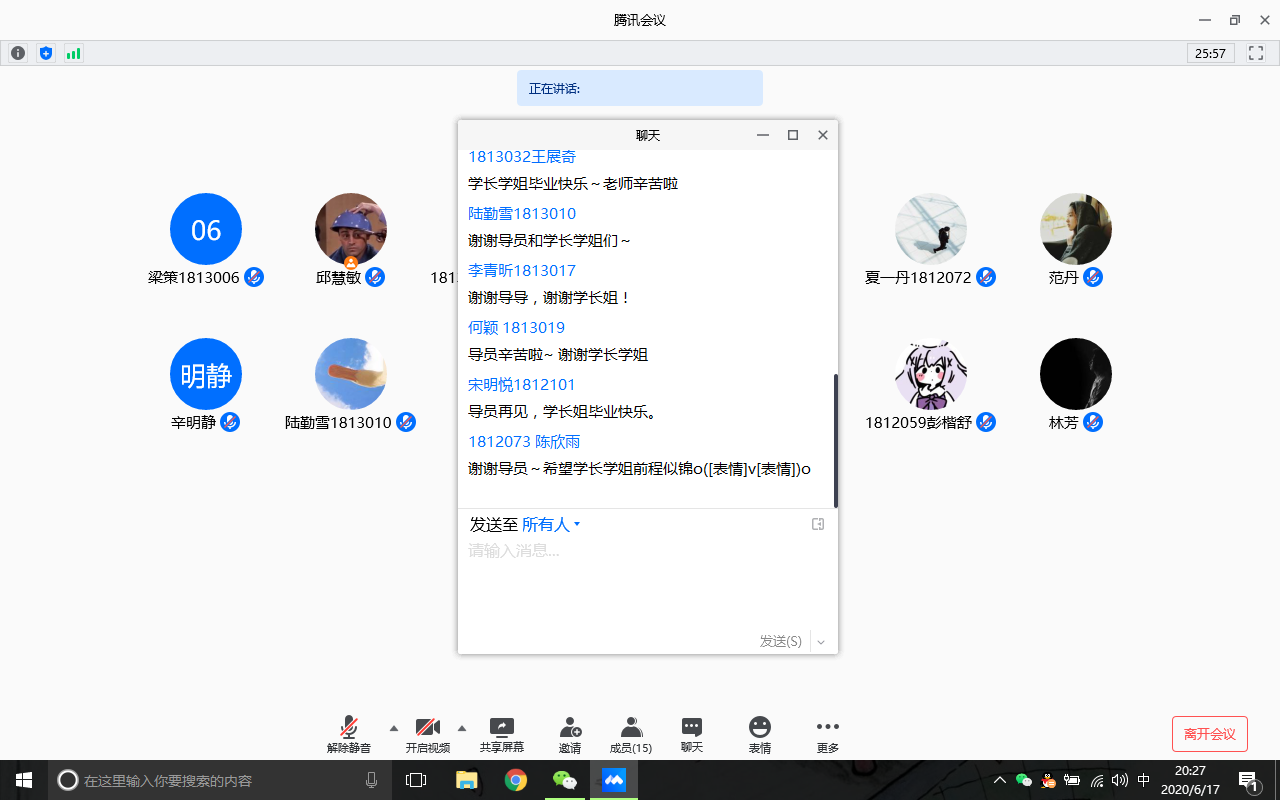
Task: Click sender name 1813032王展奇
Action: coord(522,157)
